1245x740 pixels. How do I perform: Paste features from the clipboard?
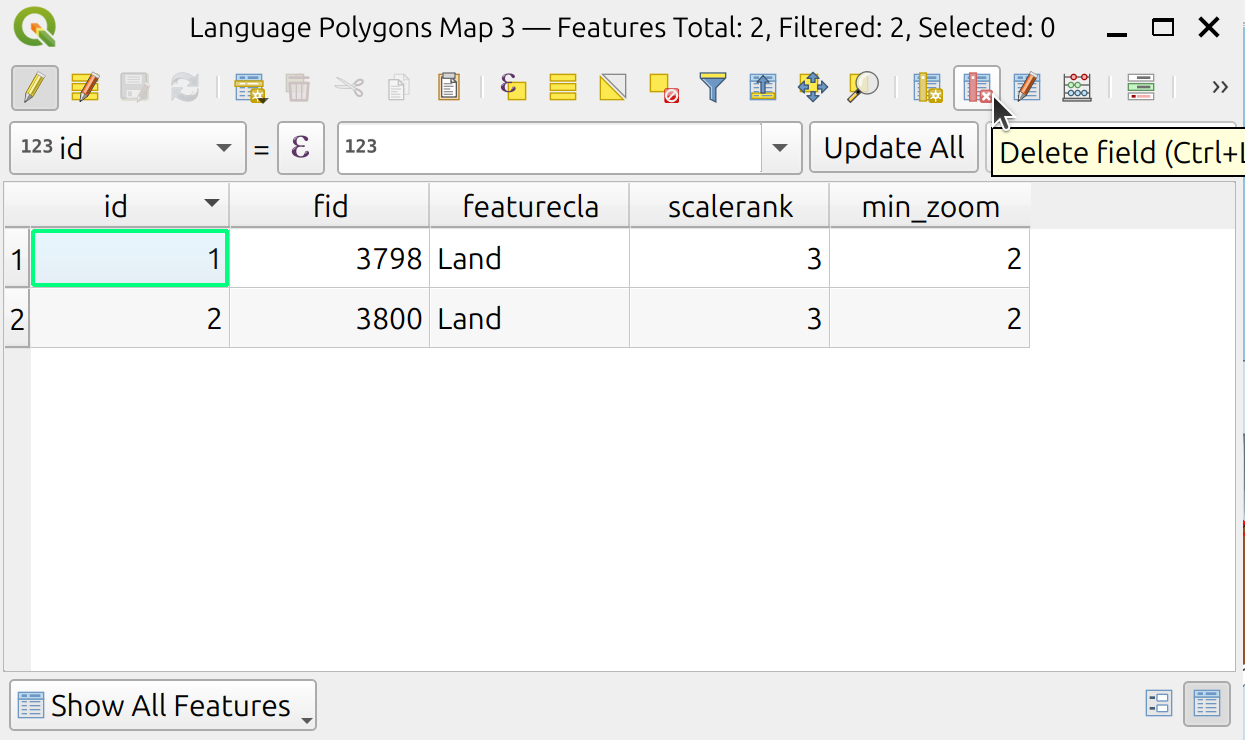(449, 88)
